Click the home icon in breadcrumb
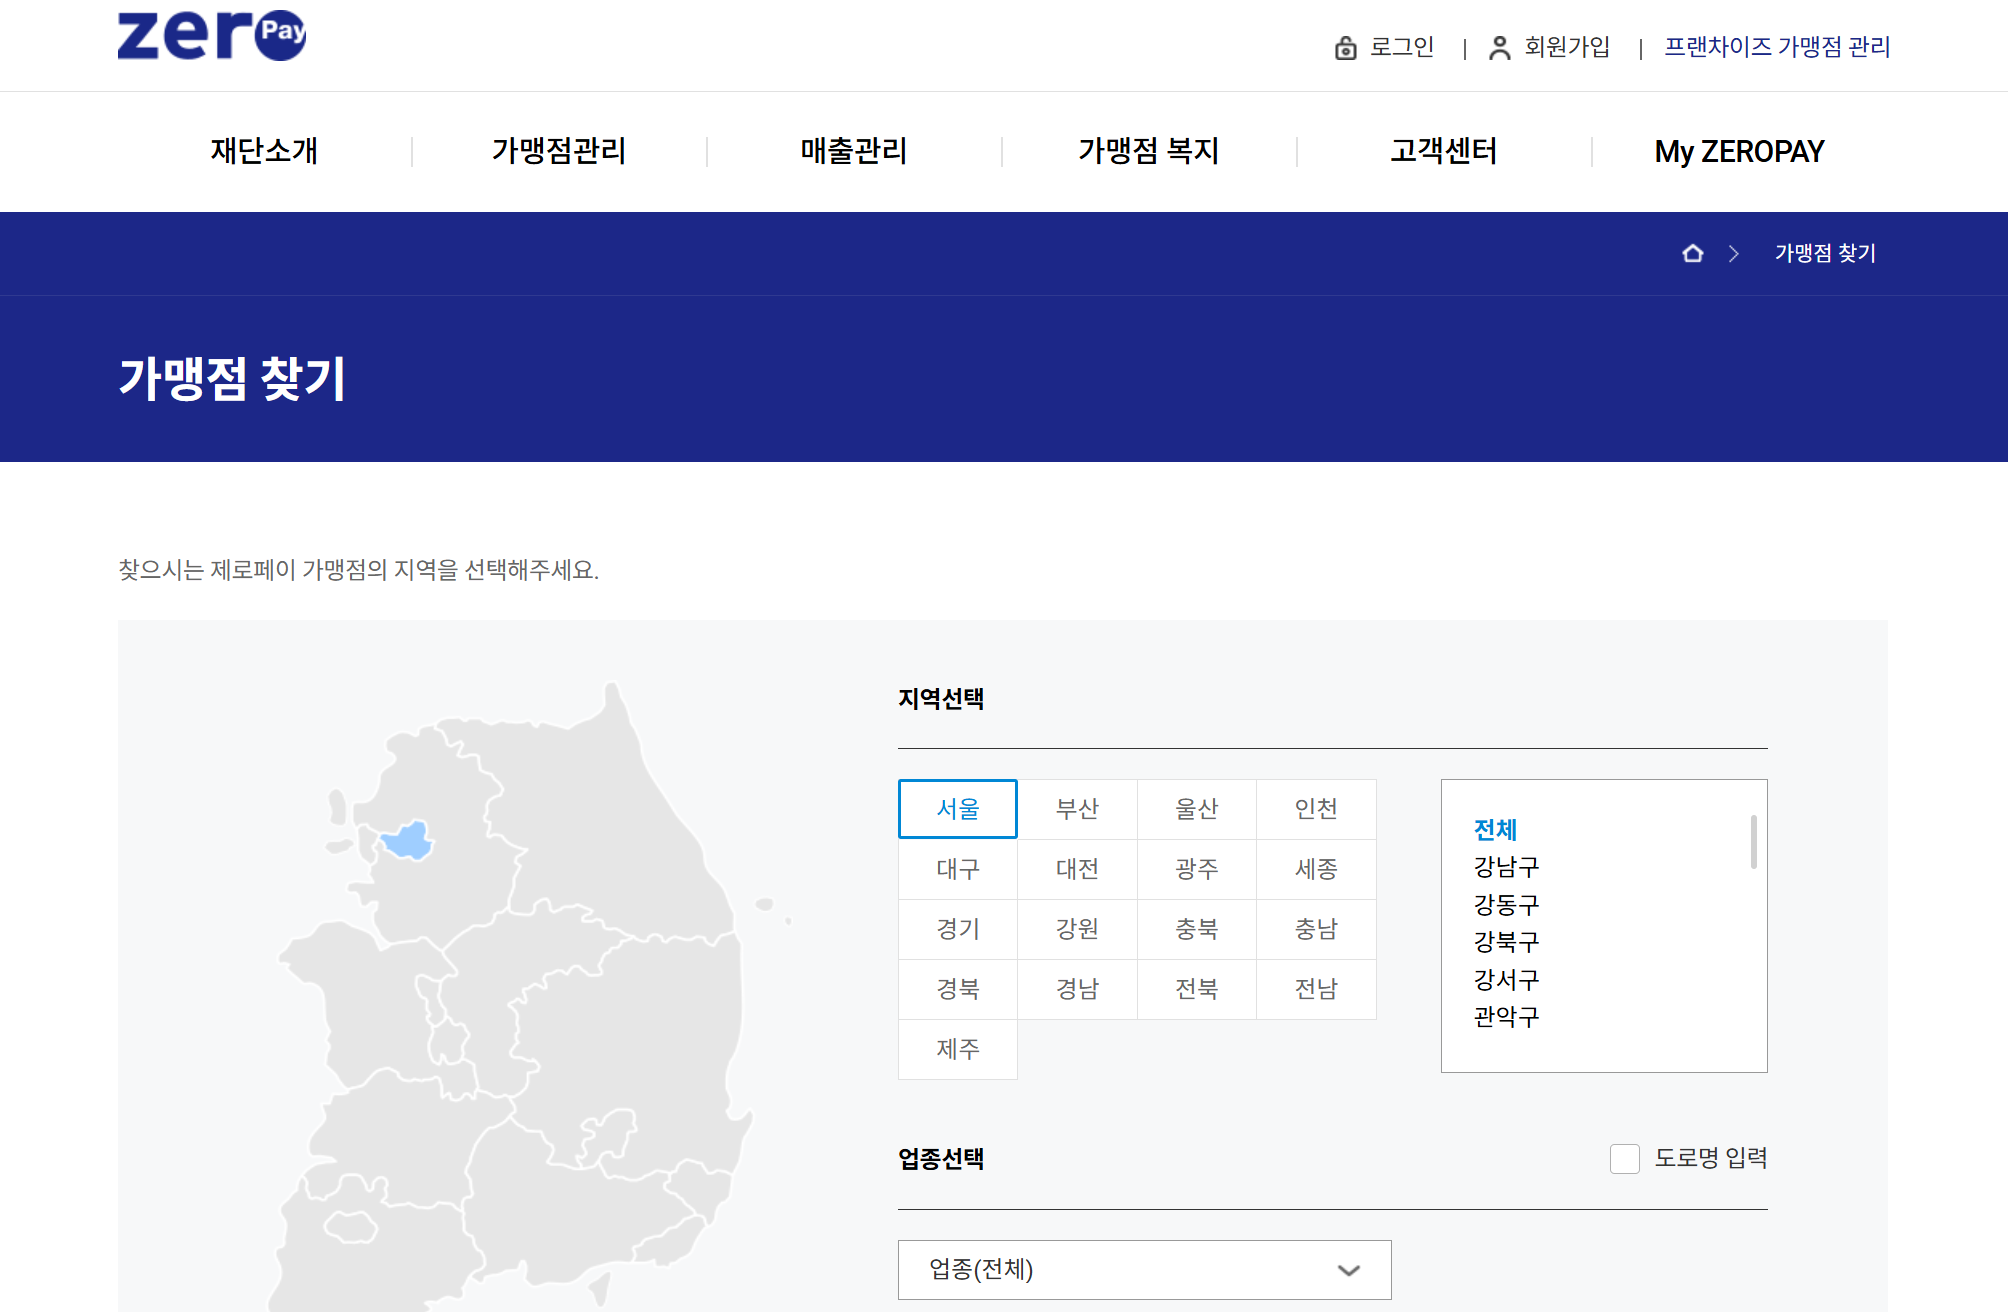This screenshot has height=1312, width=2008. coord(1692,253)
